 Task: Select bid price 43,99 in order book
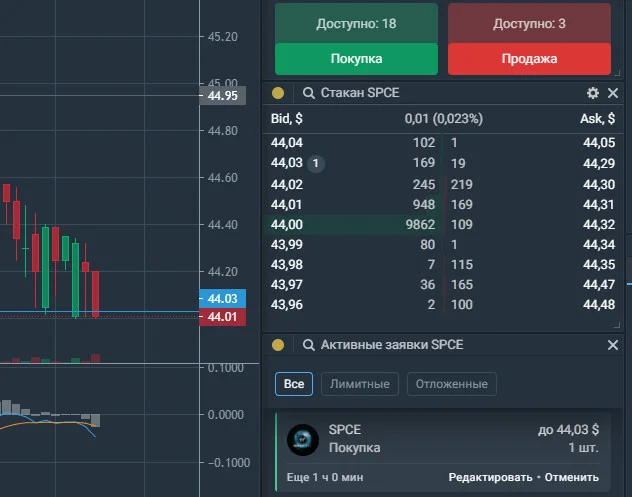287,245
